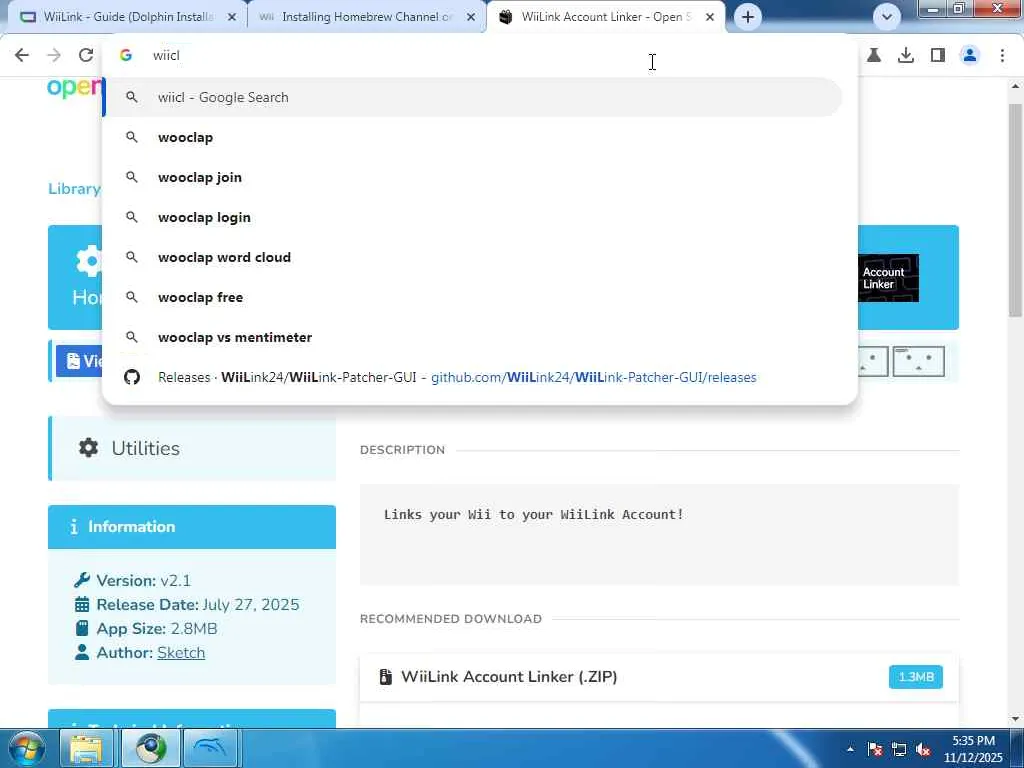Open File Explorer from the taskbar
1024x768 pixels.
point(87,748)
